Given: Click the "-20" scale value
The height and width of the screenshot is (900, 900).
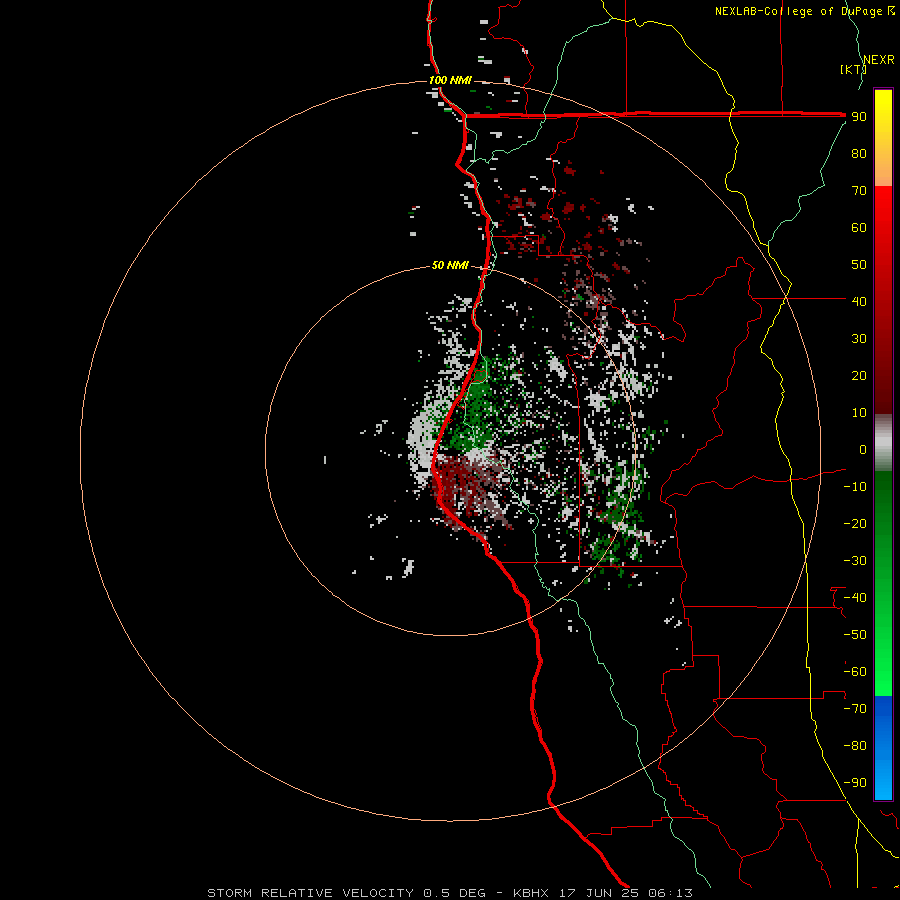Looking at the screenshot, I should 855,523.
